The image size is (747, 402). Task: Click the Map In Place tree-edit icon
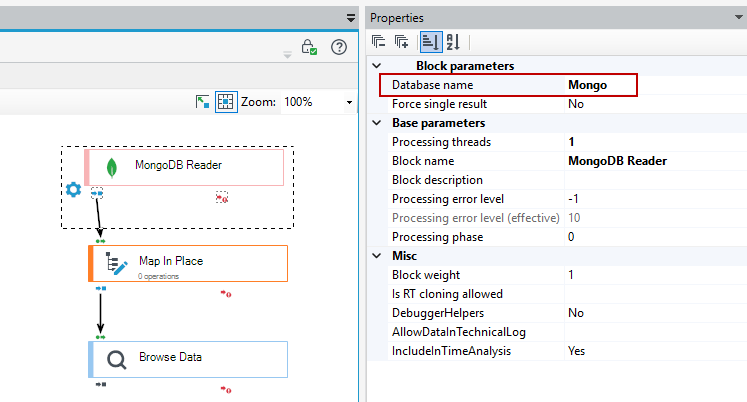point(116,263)
